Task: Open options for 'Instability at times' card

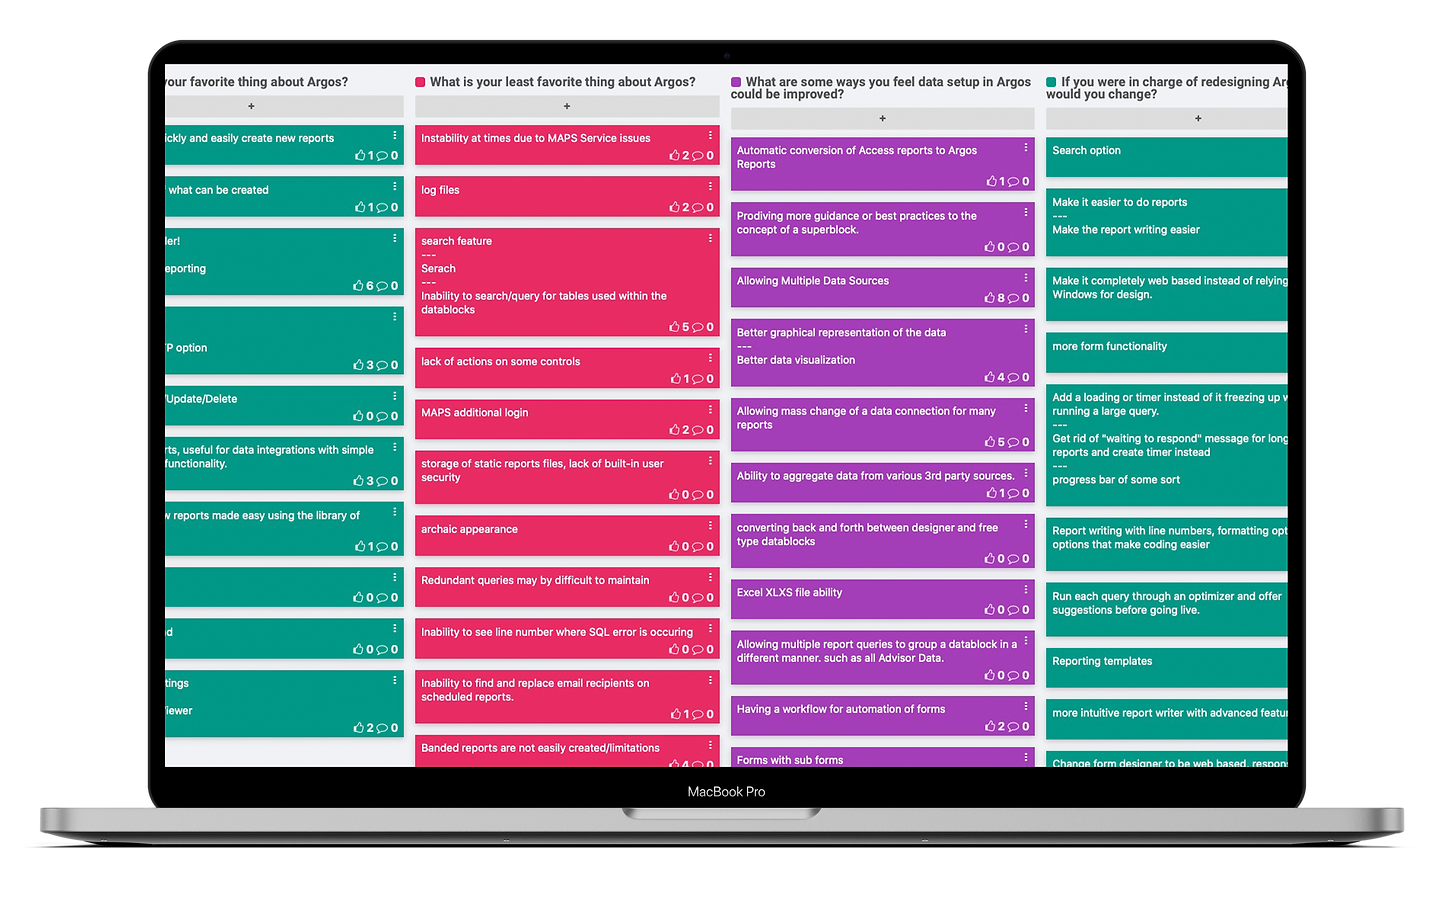Action: [710, 135]
